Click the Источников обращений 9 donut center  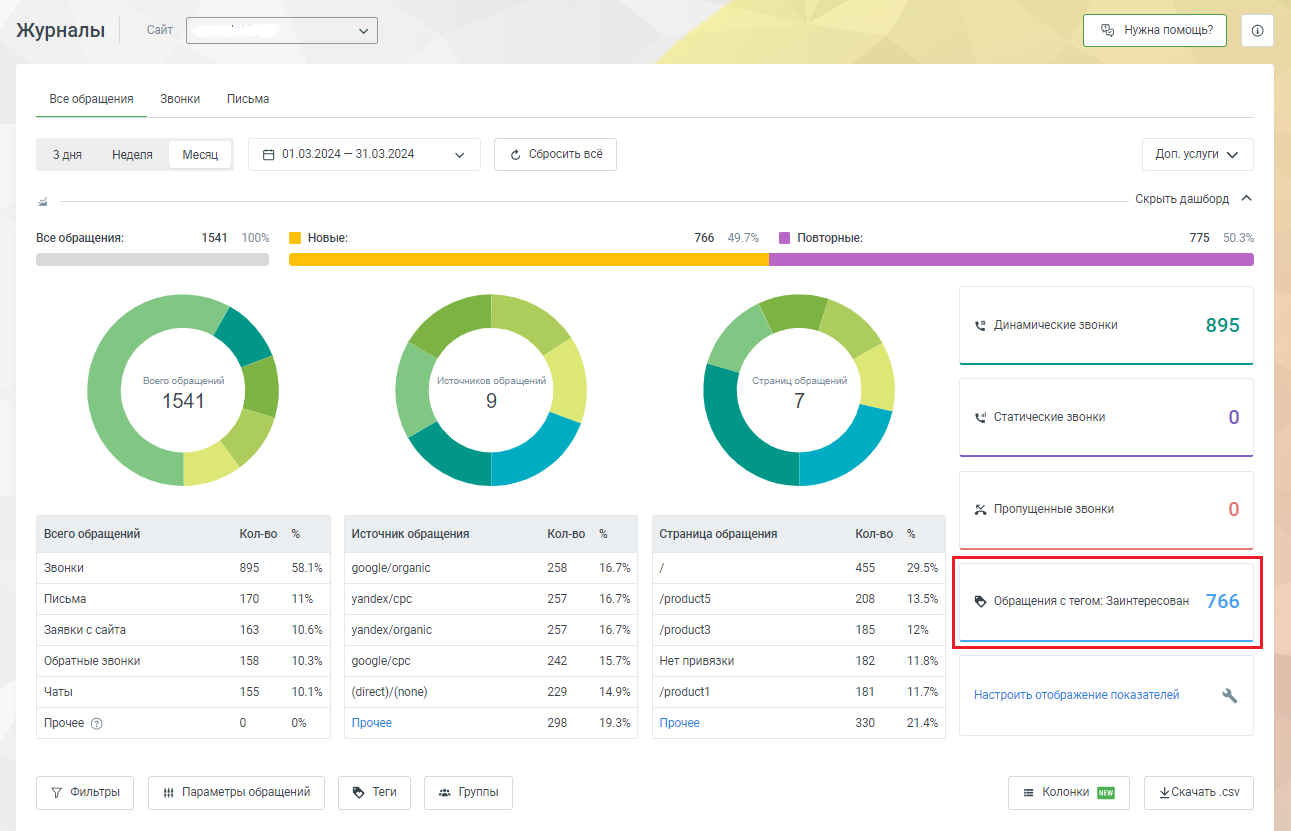[491, 392]
